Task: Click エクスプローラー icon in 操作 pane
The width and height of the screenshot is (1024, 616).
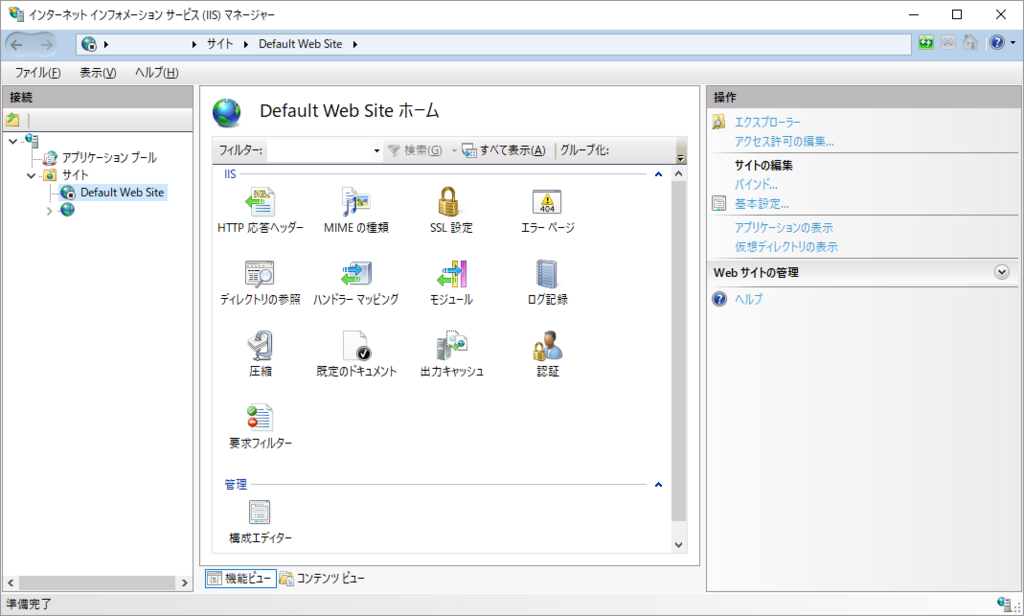Action: (x=718, y=122)
